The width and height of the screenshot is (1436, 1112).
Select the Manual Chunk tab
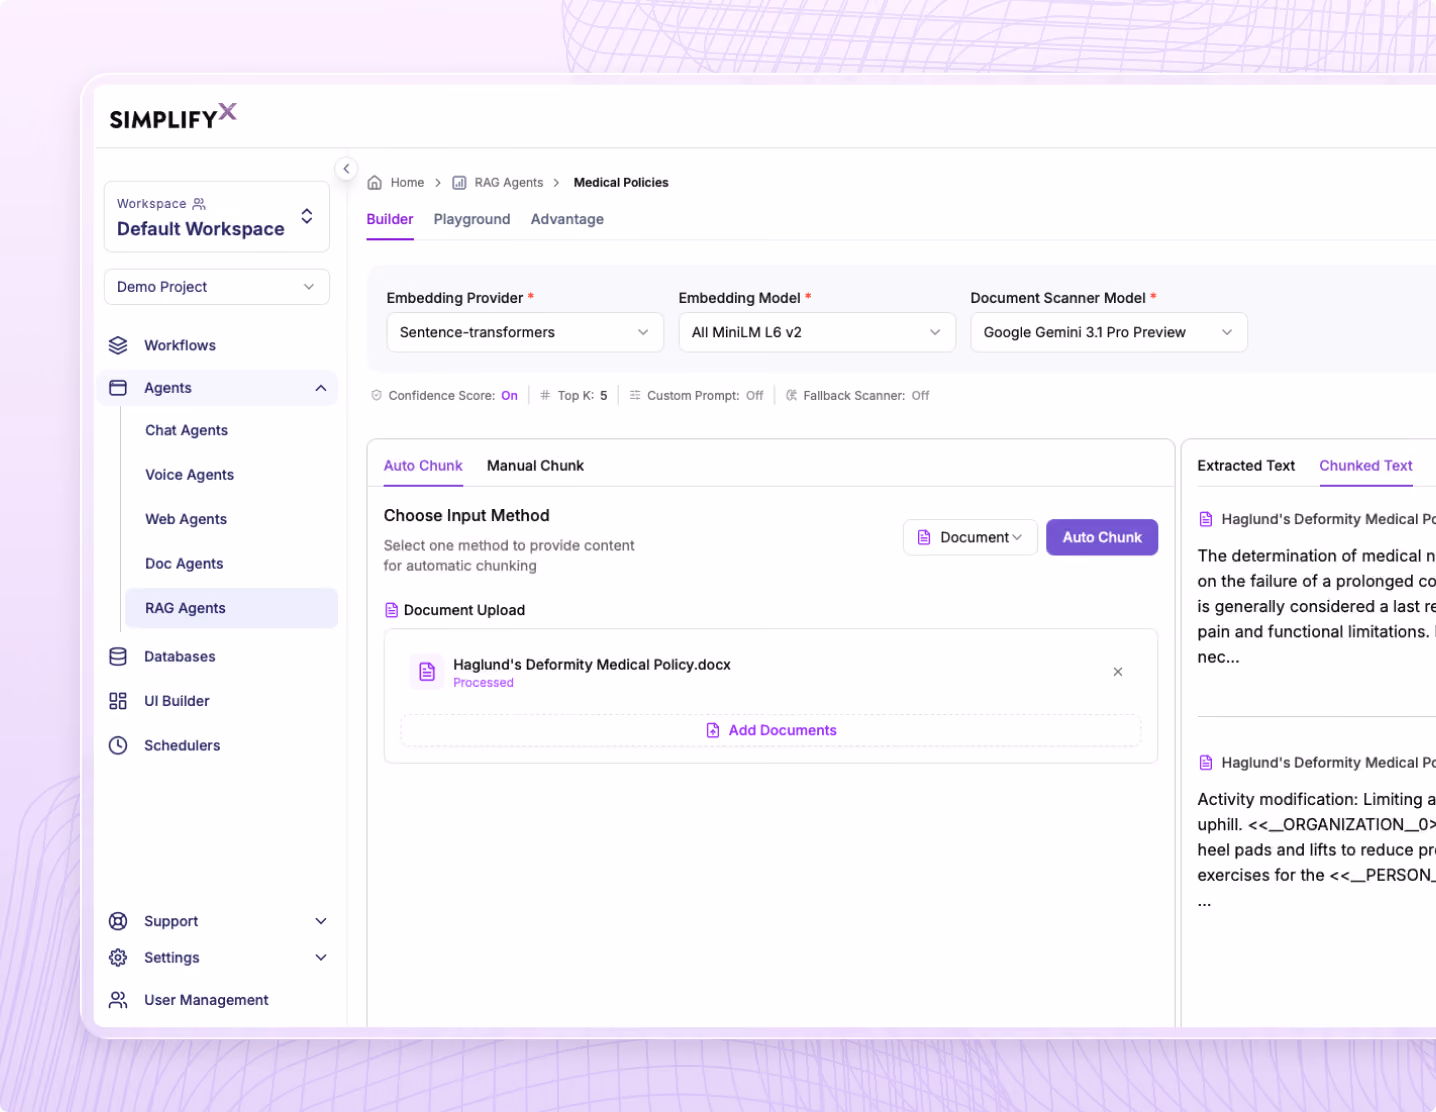(535, 466)
